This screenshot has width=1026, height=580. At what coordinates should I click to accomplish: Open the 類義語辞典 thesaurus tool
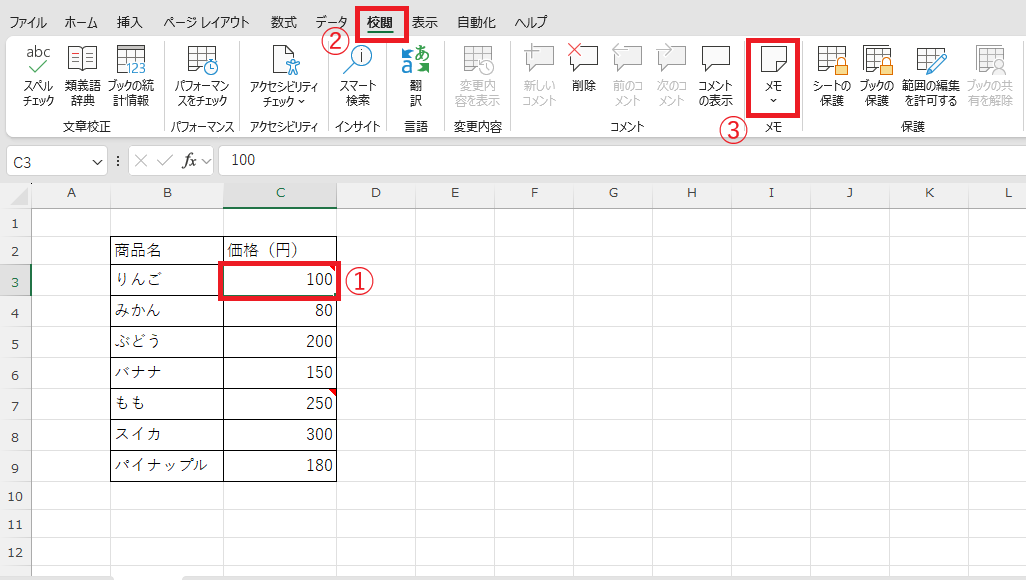click(82, 75)
